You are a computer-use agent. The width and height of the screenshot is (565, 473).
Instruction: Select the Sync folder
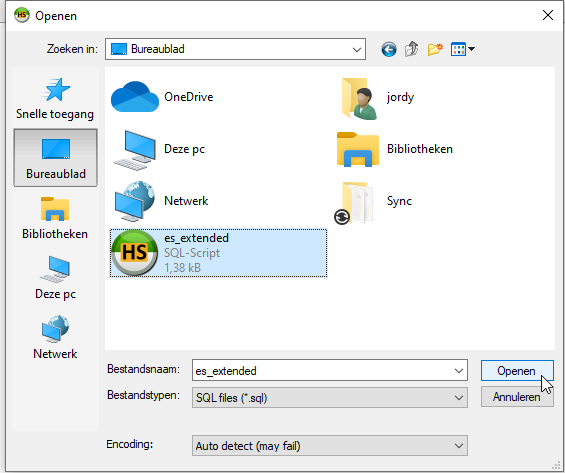[373, 202]
